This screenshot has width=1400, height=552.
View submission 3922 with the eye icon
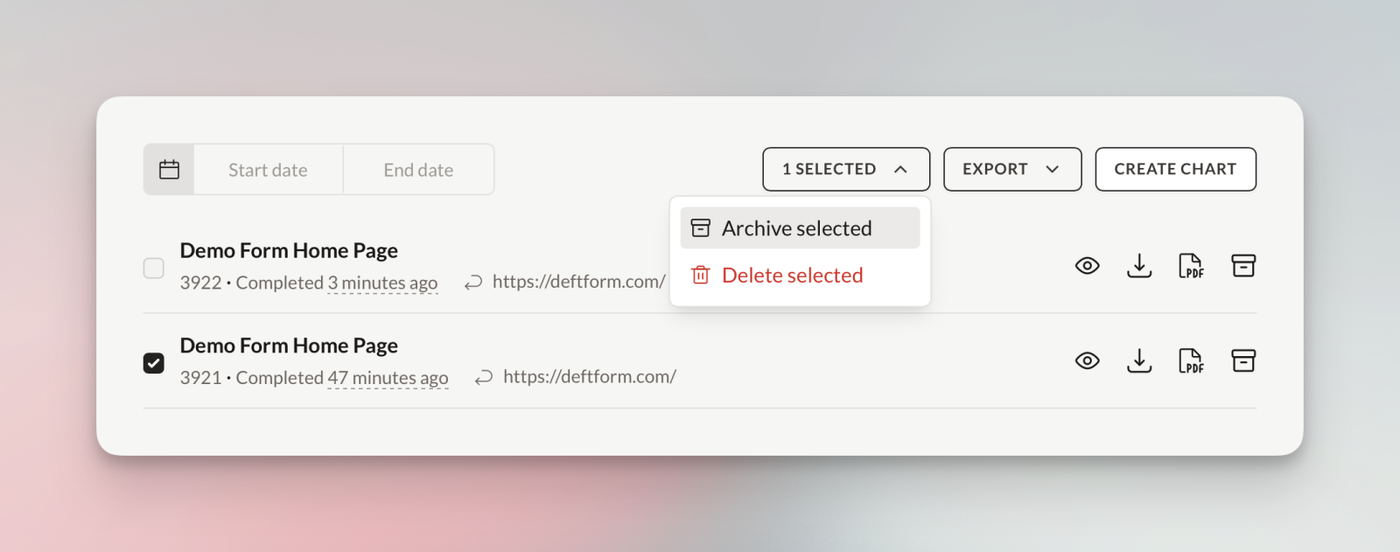pyautogui.click(x=1087, y=266)
